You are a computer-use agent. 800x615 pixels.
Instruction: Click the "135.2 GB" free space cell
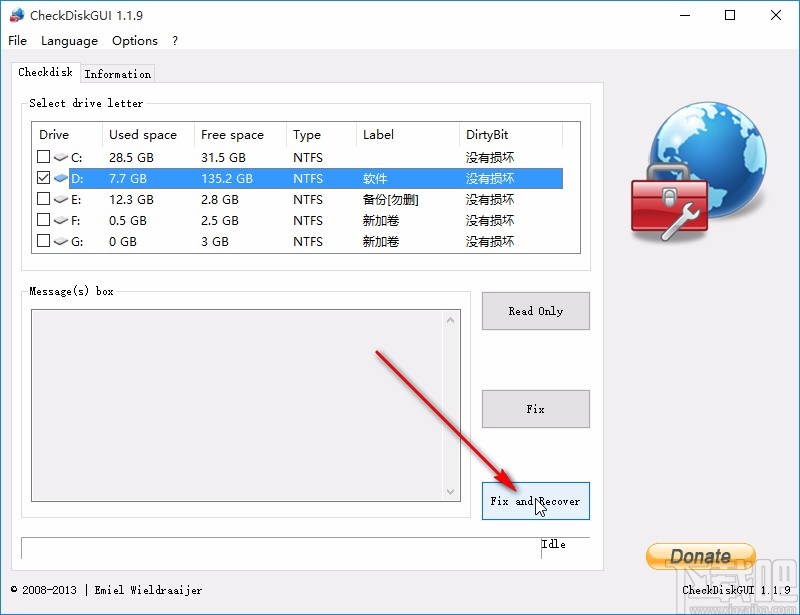click(x=227, y=179)
